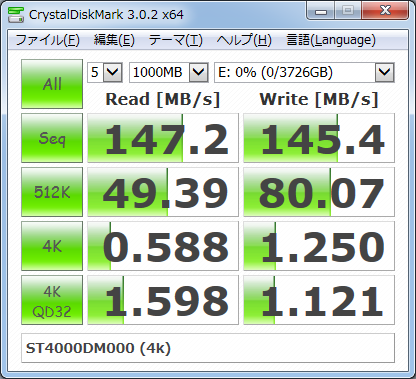416x379 pixels.
Task: Click the Seq write result 145.4
Action: coord(319,138)
